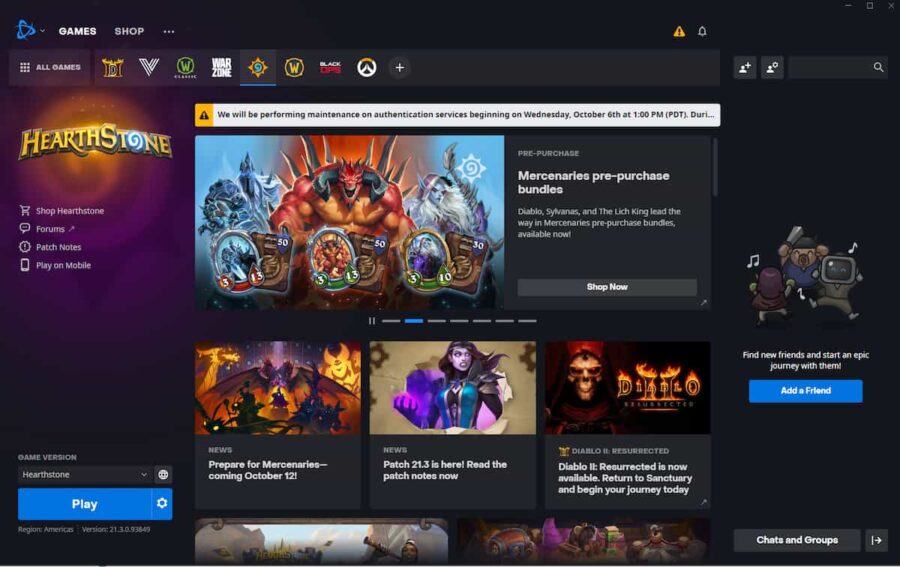
Task: Click the Add a Friend button
Action: [805, 391]
